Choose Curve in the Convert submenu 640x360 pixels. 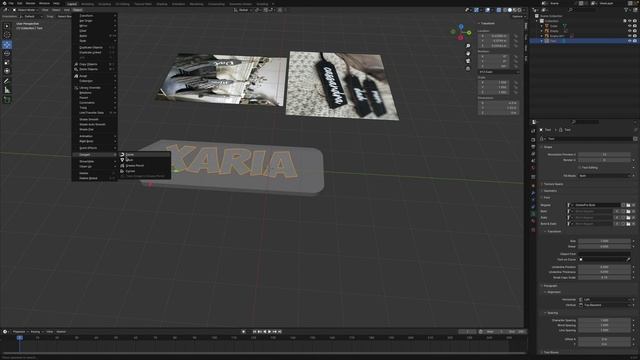tap(144, 155)
